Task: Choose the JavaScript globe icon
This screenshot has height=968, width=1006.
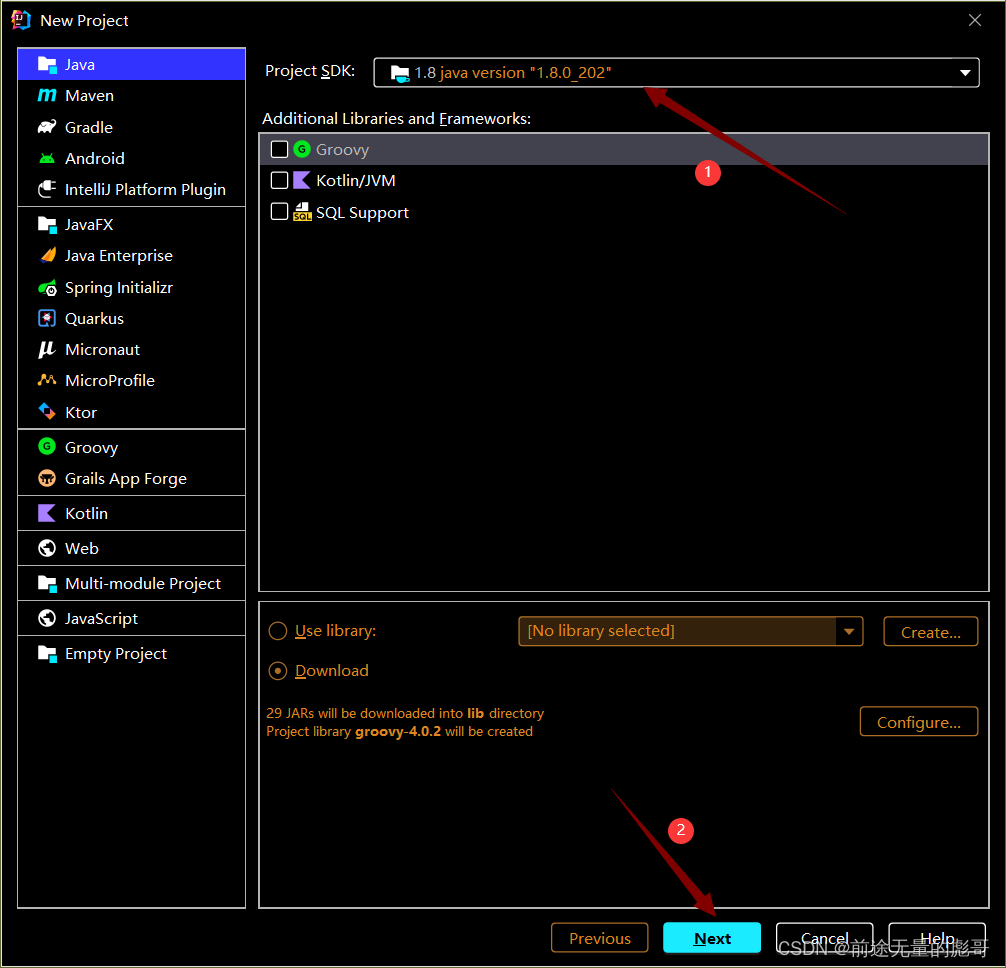Action: tap(47, 618)
